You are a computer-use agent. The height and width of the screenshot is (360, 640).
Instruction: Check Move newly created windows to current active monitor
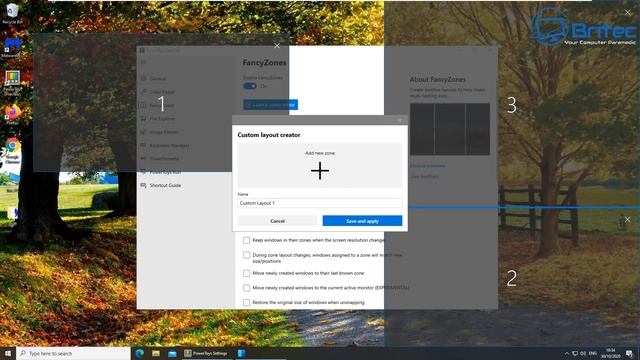coord(247,288)
